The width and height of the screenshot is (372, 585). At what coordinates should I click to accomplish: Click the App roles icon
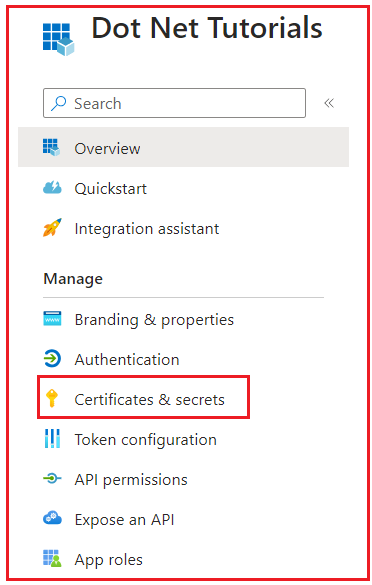52,558
